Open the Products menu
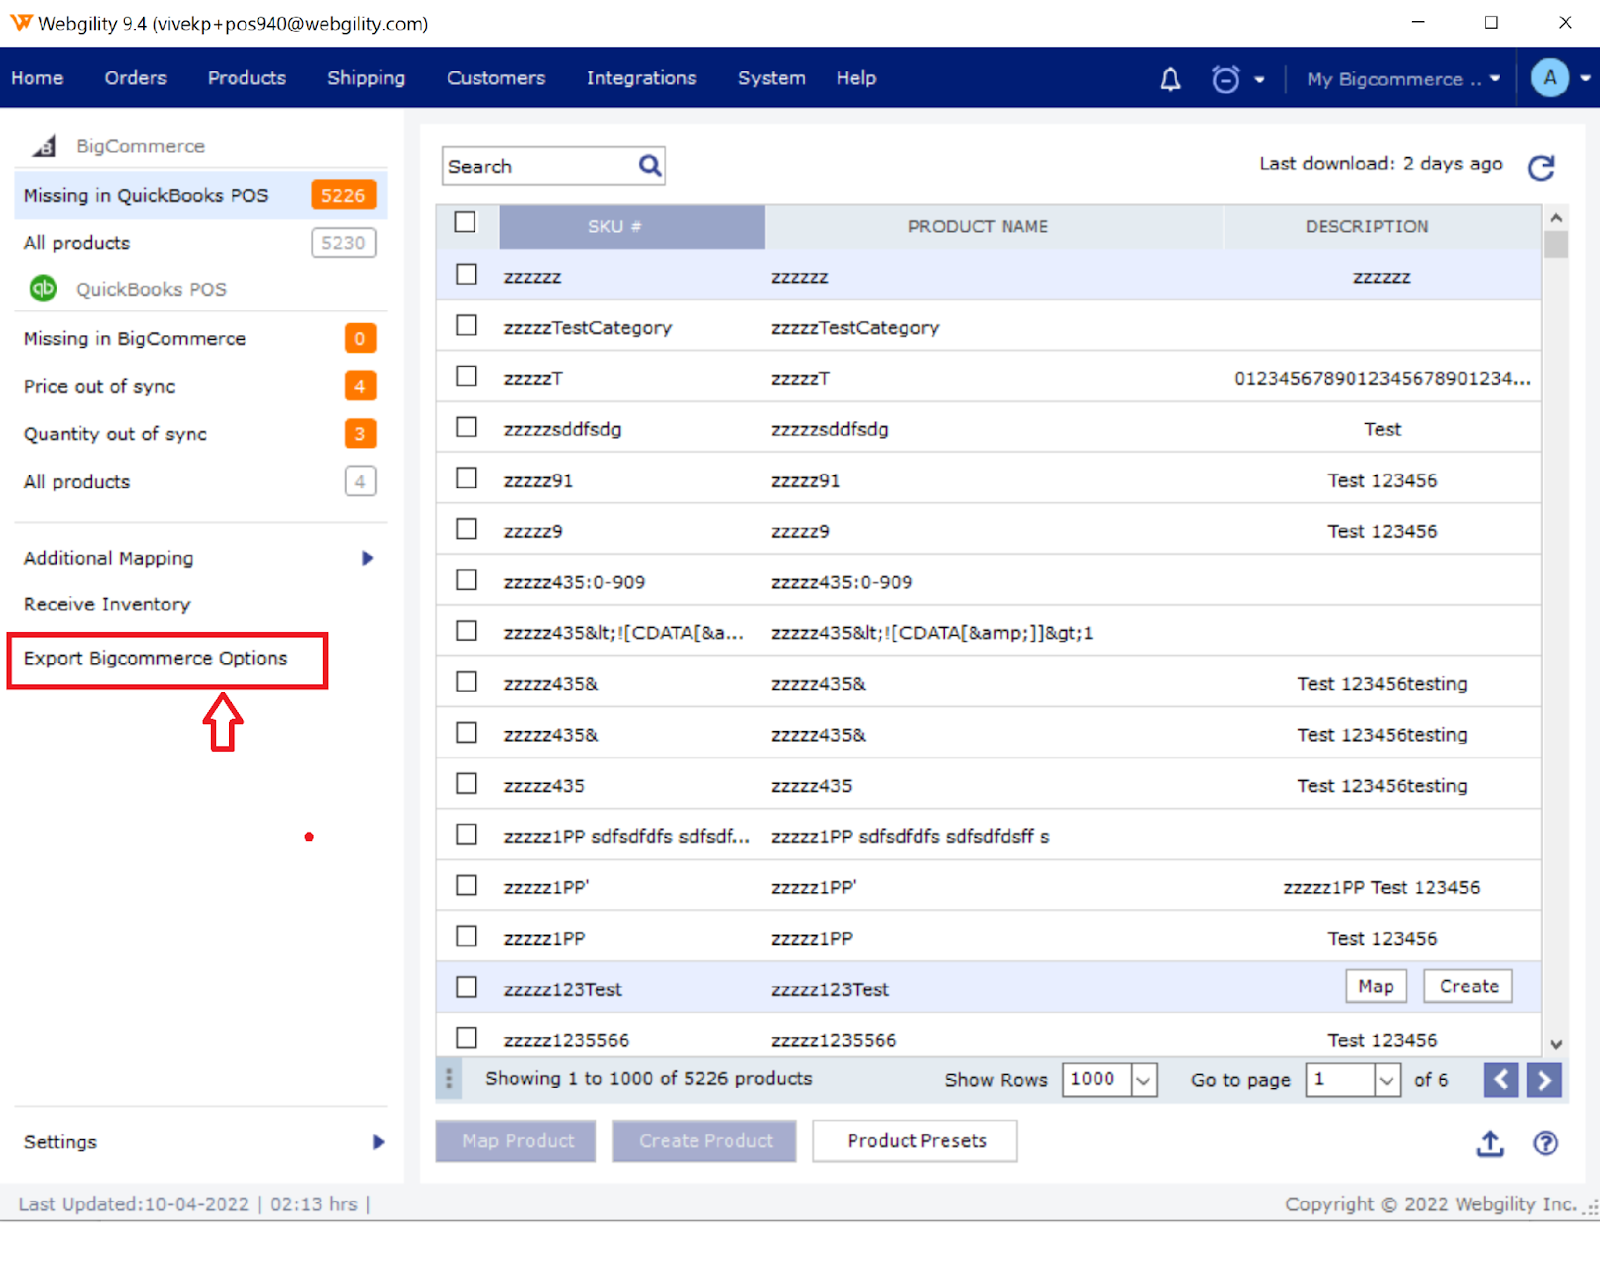 coord(247,78)
